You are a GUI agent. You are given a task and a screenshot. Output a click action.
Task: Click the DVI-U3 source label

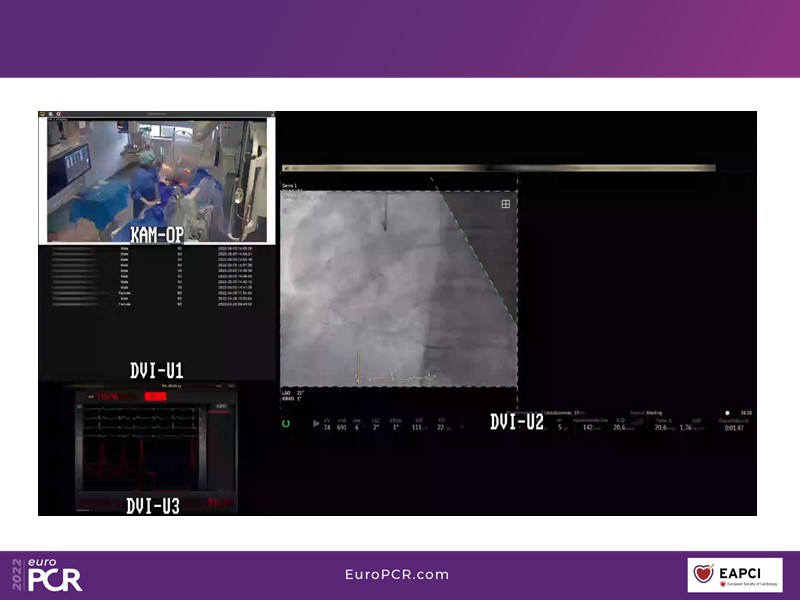153,506
